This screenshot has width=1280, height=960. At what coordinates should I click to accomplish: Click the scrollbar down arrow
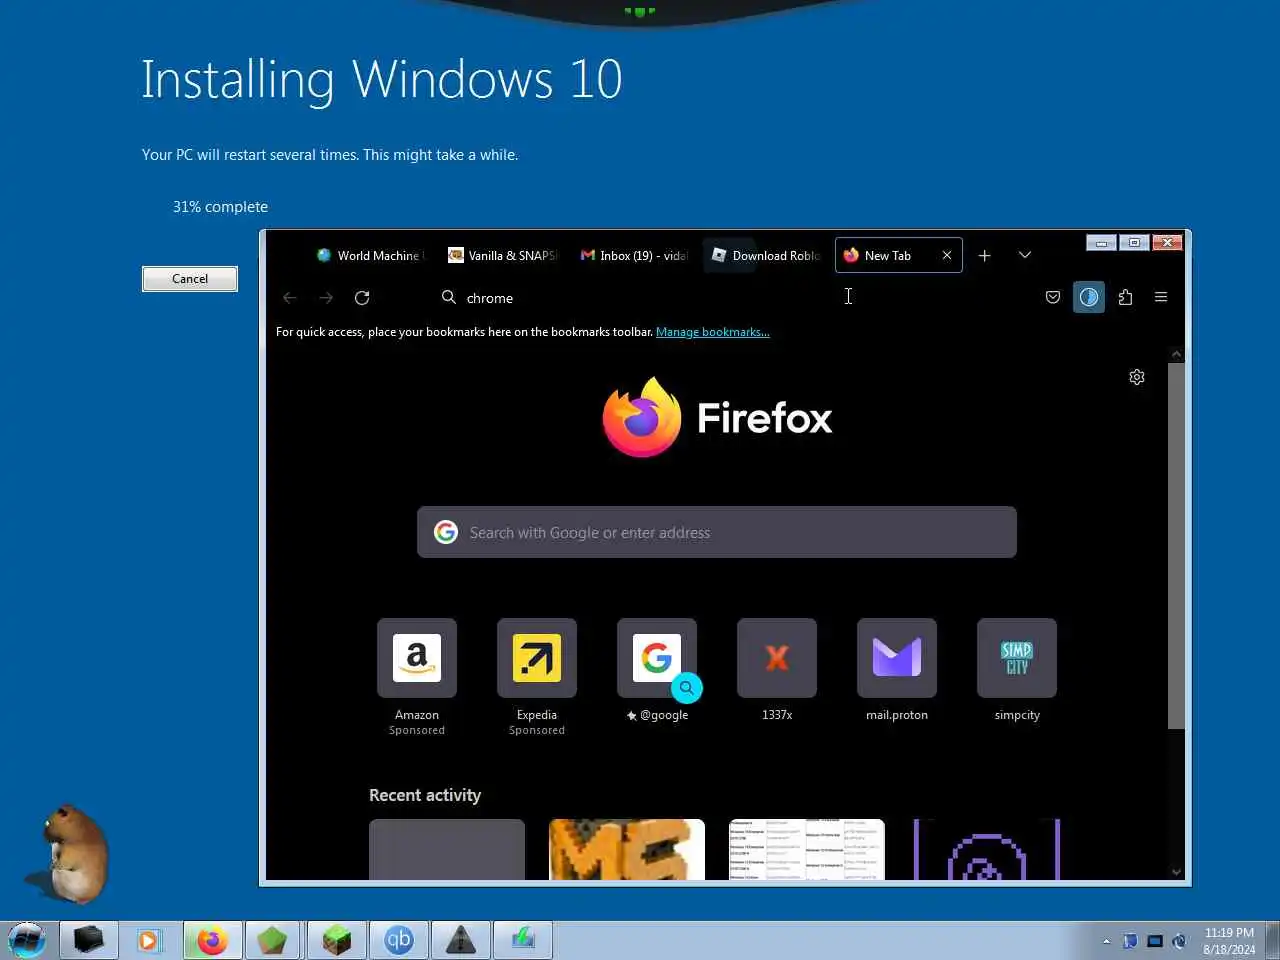[1176, 872]
